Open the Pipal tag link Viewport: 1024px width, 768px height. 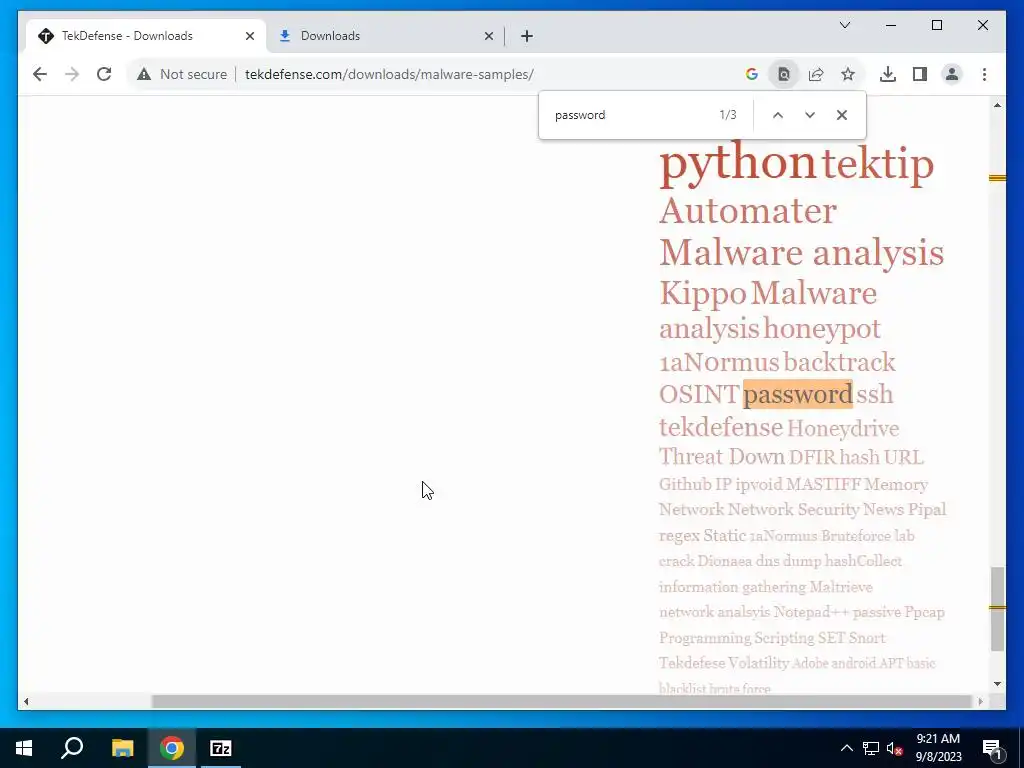click(927, 509)
